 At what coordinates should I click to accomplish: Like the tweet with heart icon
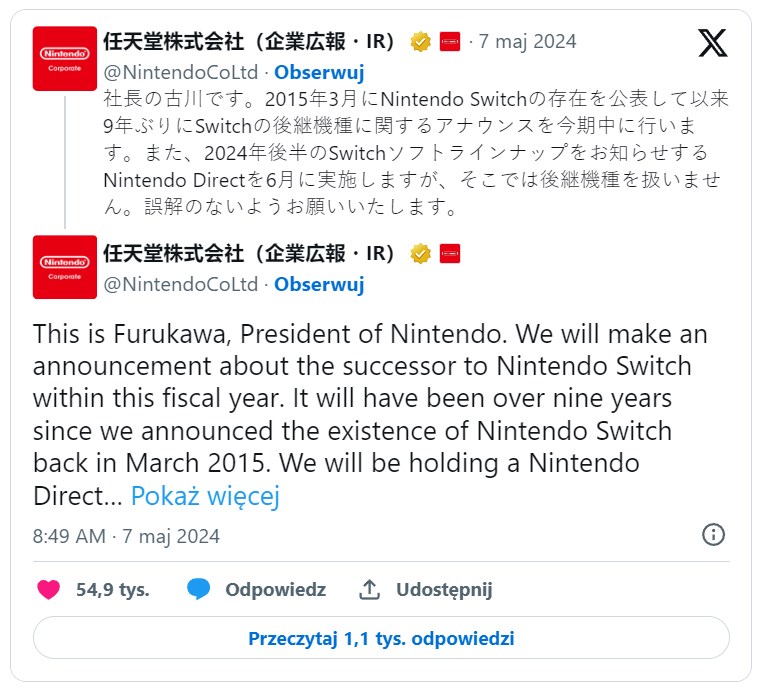[48, 589]
